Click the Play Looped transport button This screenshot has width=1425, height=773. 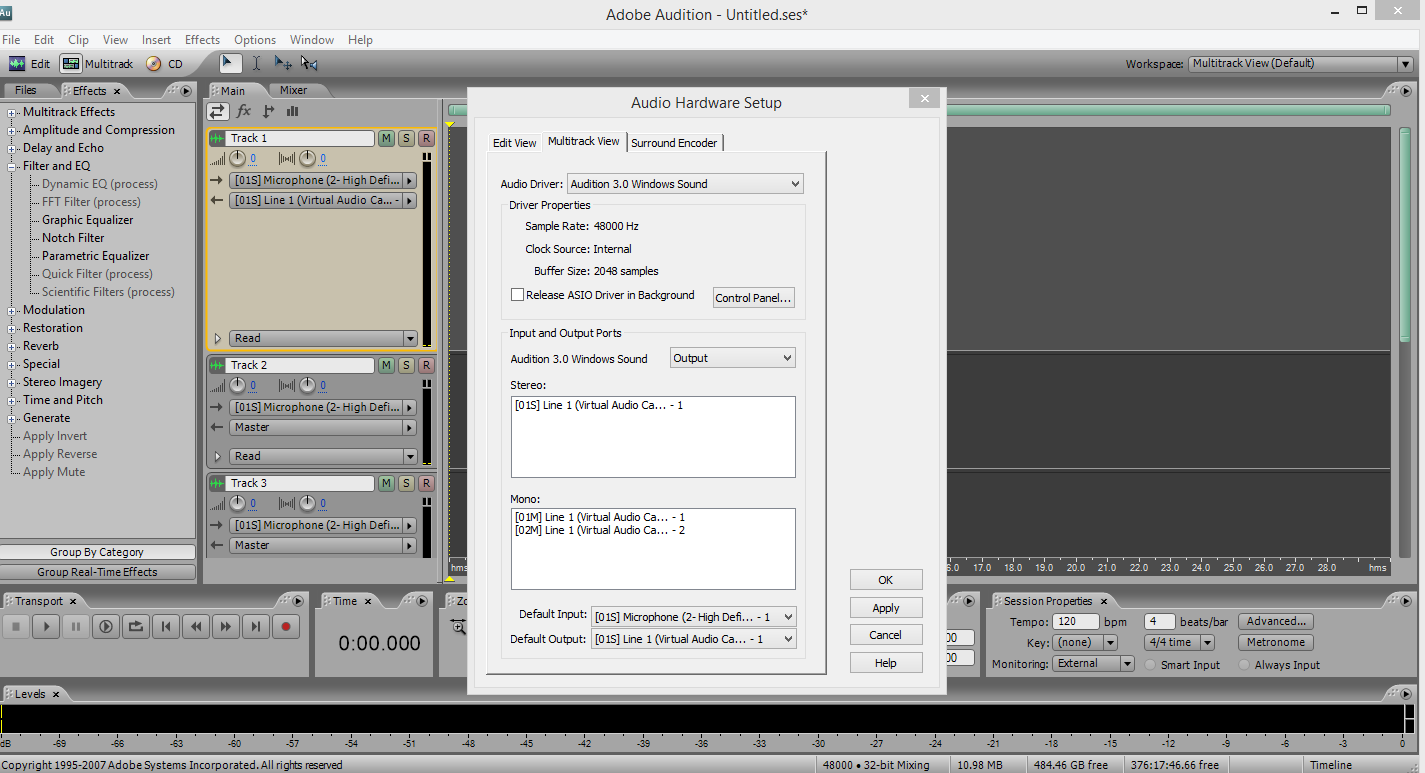(x=136, y=626)
